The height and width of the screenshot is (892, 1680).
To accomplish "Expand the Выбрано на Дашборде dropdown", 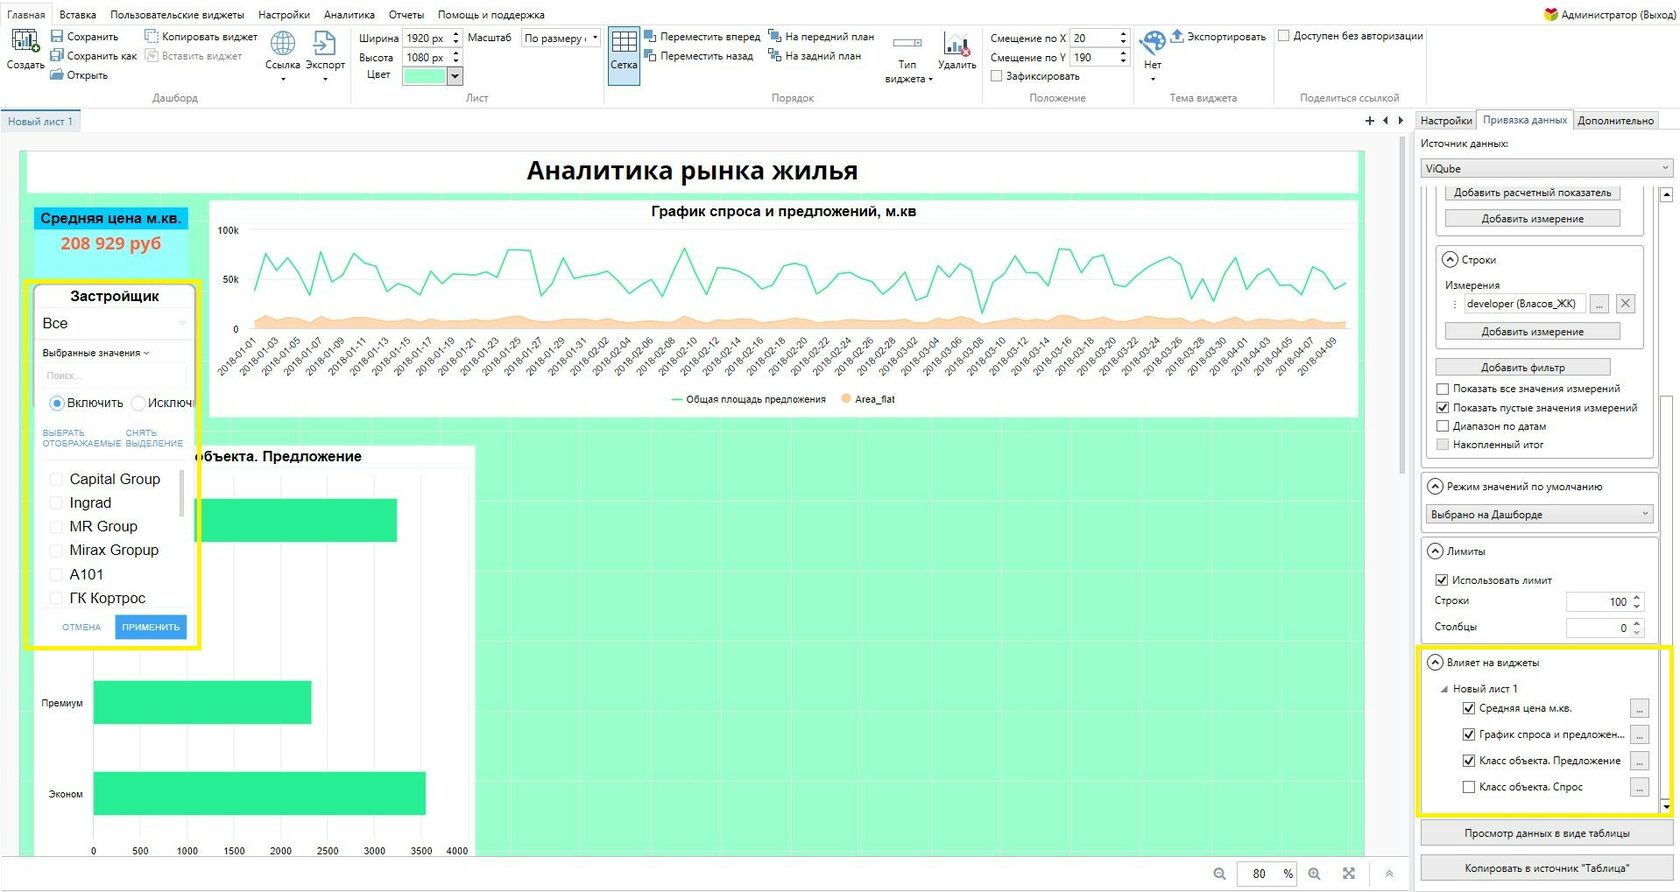I will [1539, 514].
